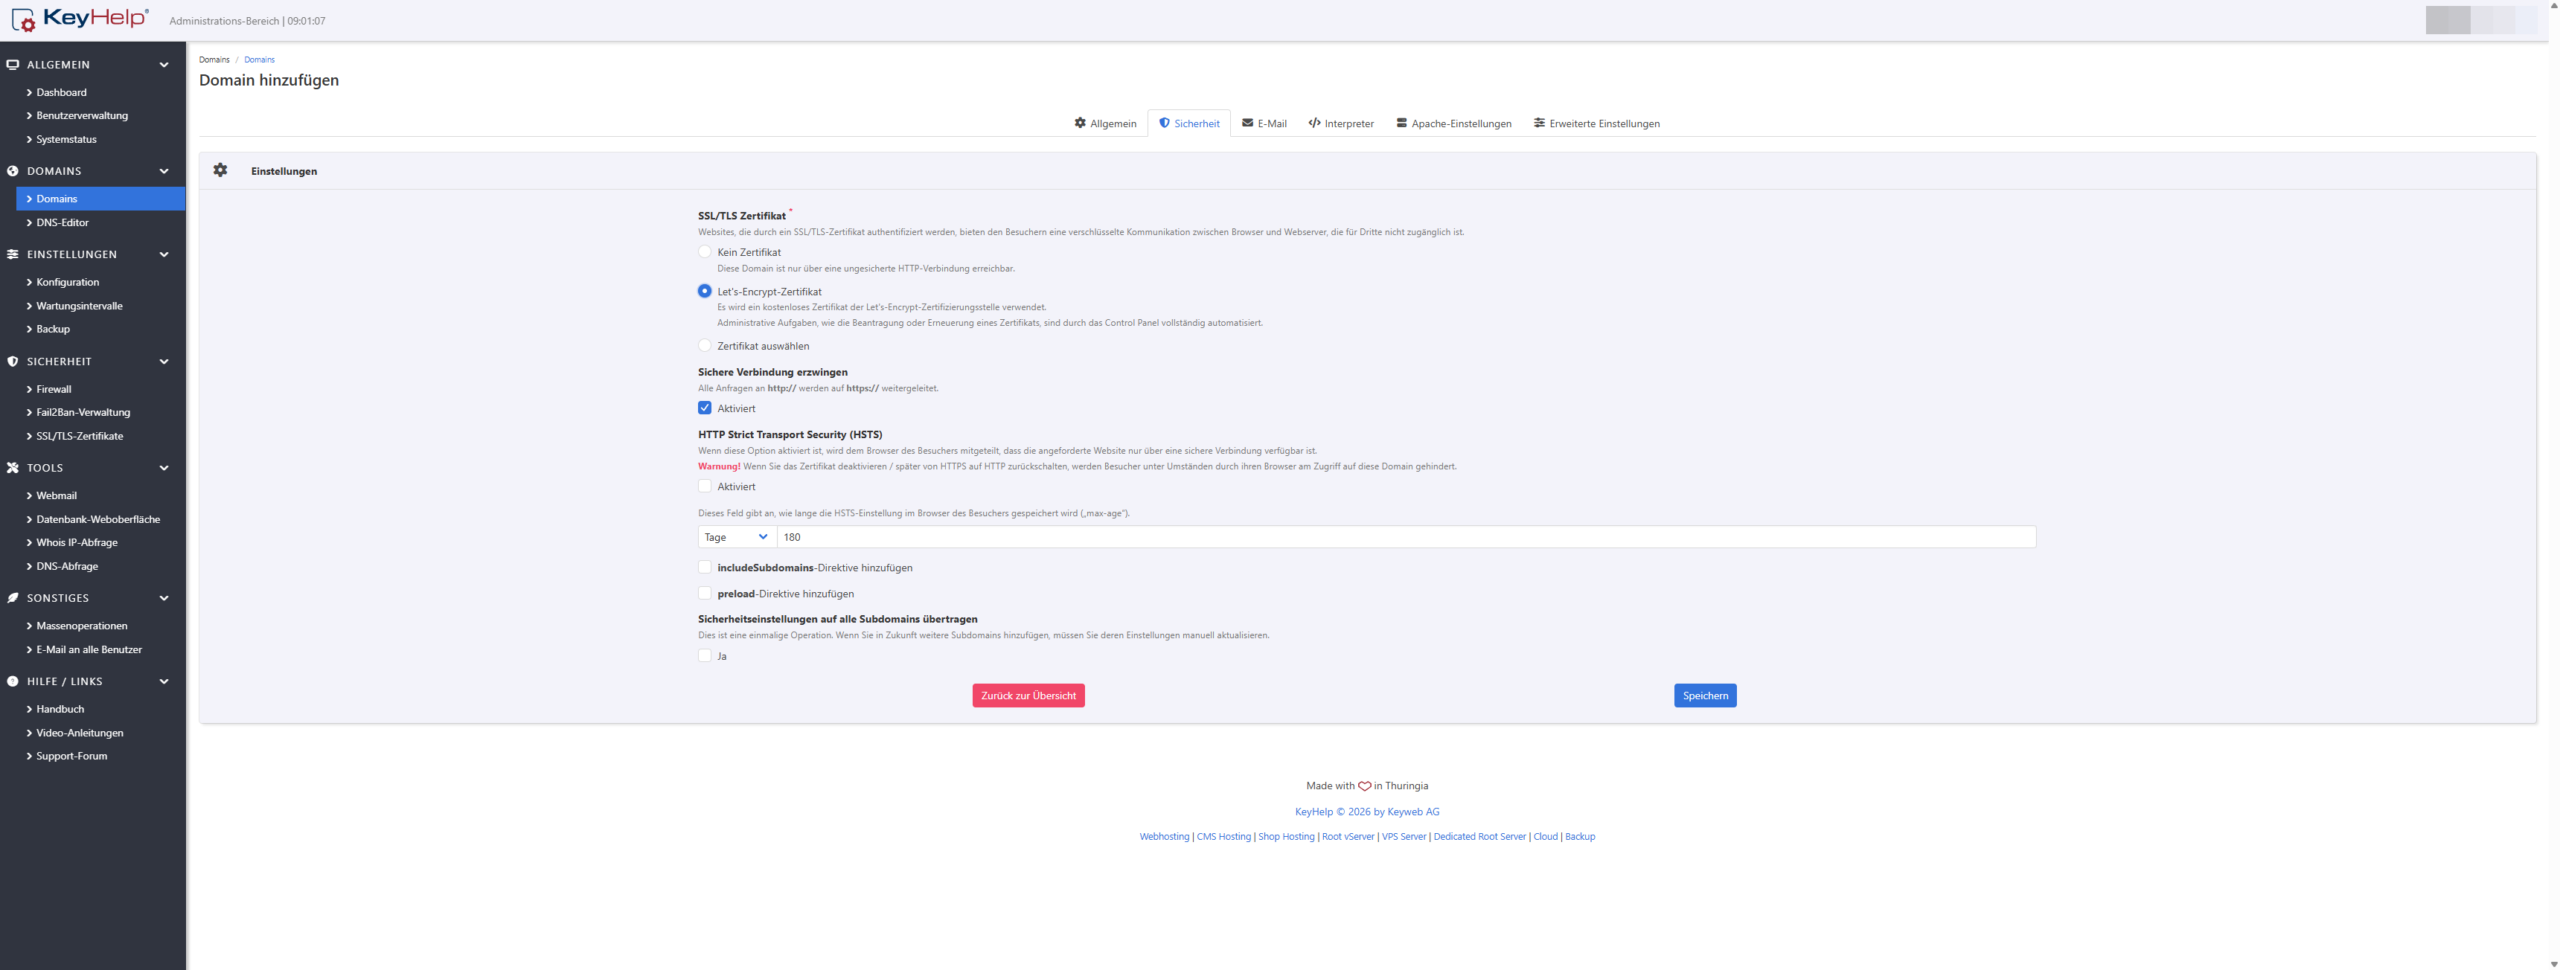Click the Allgemein monitor icon in sidebar
2560x970 pixels.
coord(13,65)
